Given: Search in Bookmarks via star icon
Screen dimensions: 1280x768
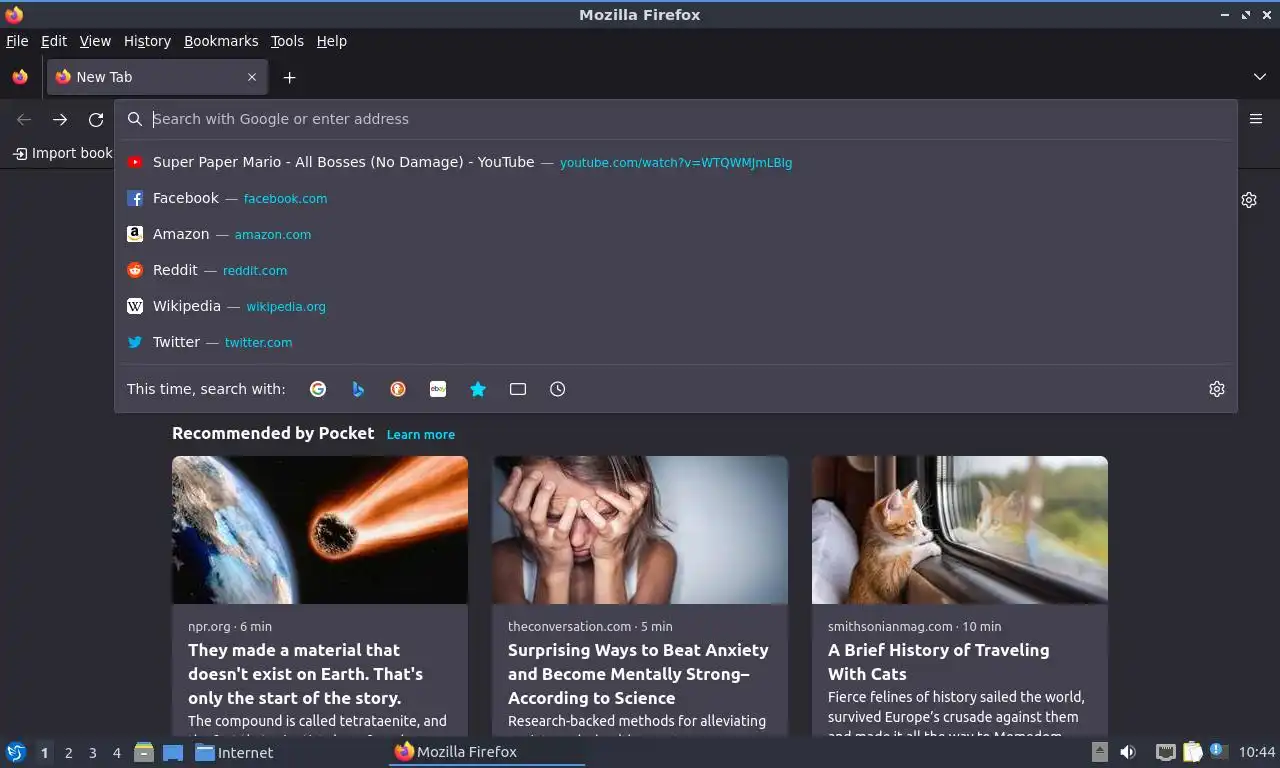Looking at the screenshot, I should 478,389.
